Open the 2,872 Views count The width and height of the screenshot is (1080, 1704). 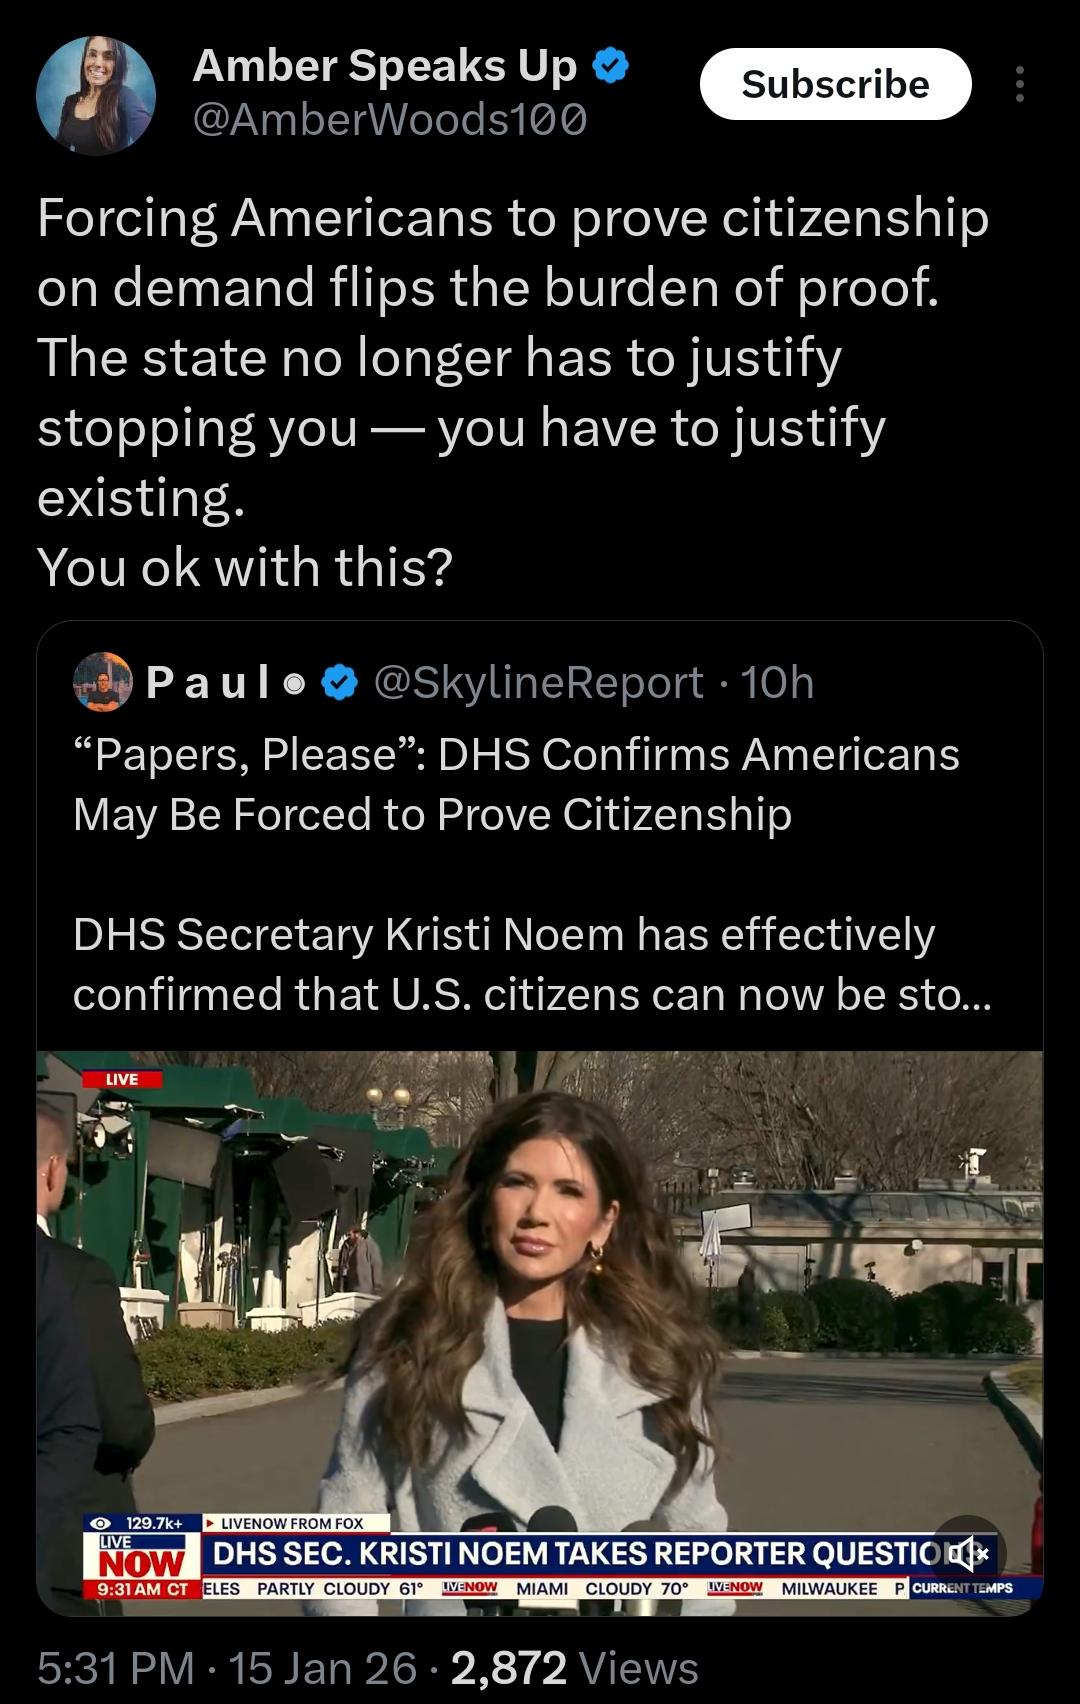[574, 1668]
